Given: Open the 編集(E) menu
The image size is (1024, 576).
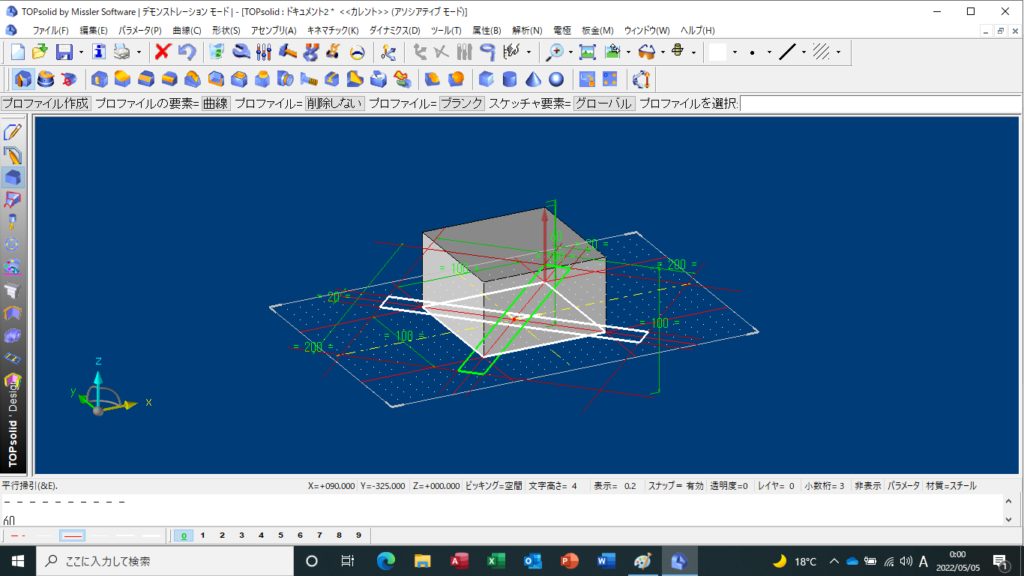Looking at the screenshot, I should click(93, 31).
